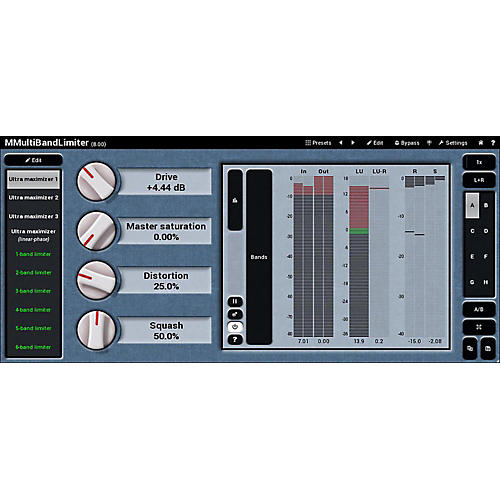
Task: Click the Squash 50.0% value field
Action: [166, 330]
